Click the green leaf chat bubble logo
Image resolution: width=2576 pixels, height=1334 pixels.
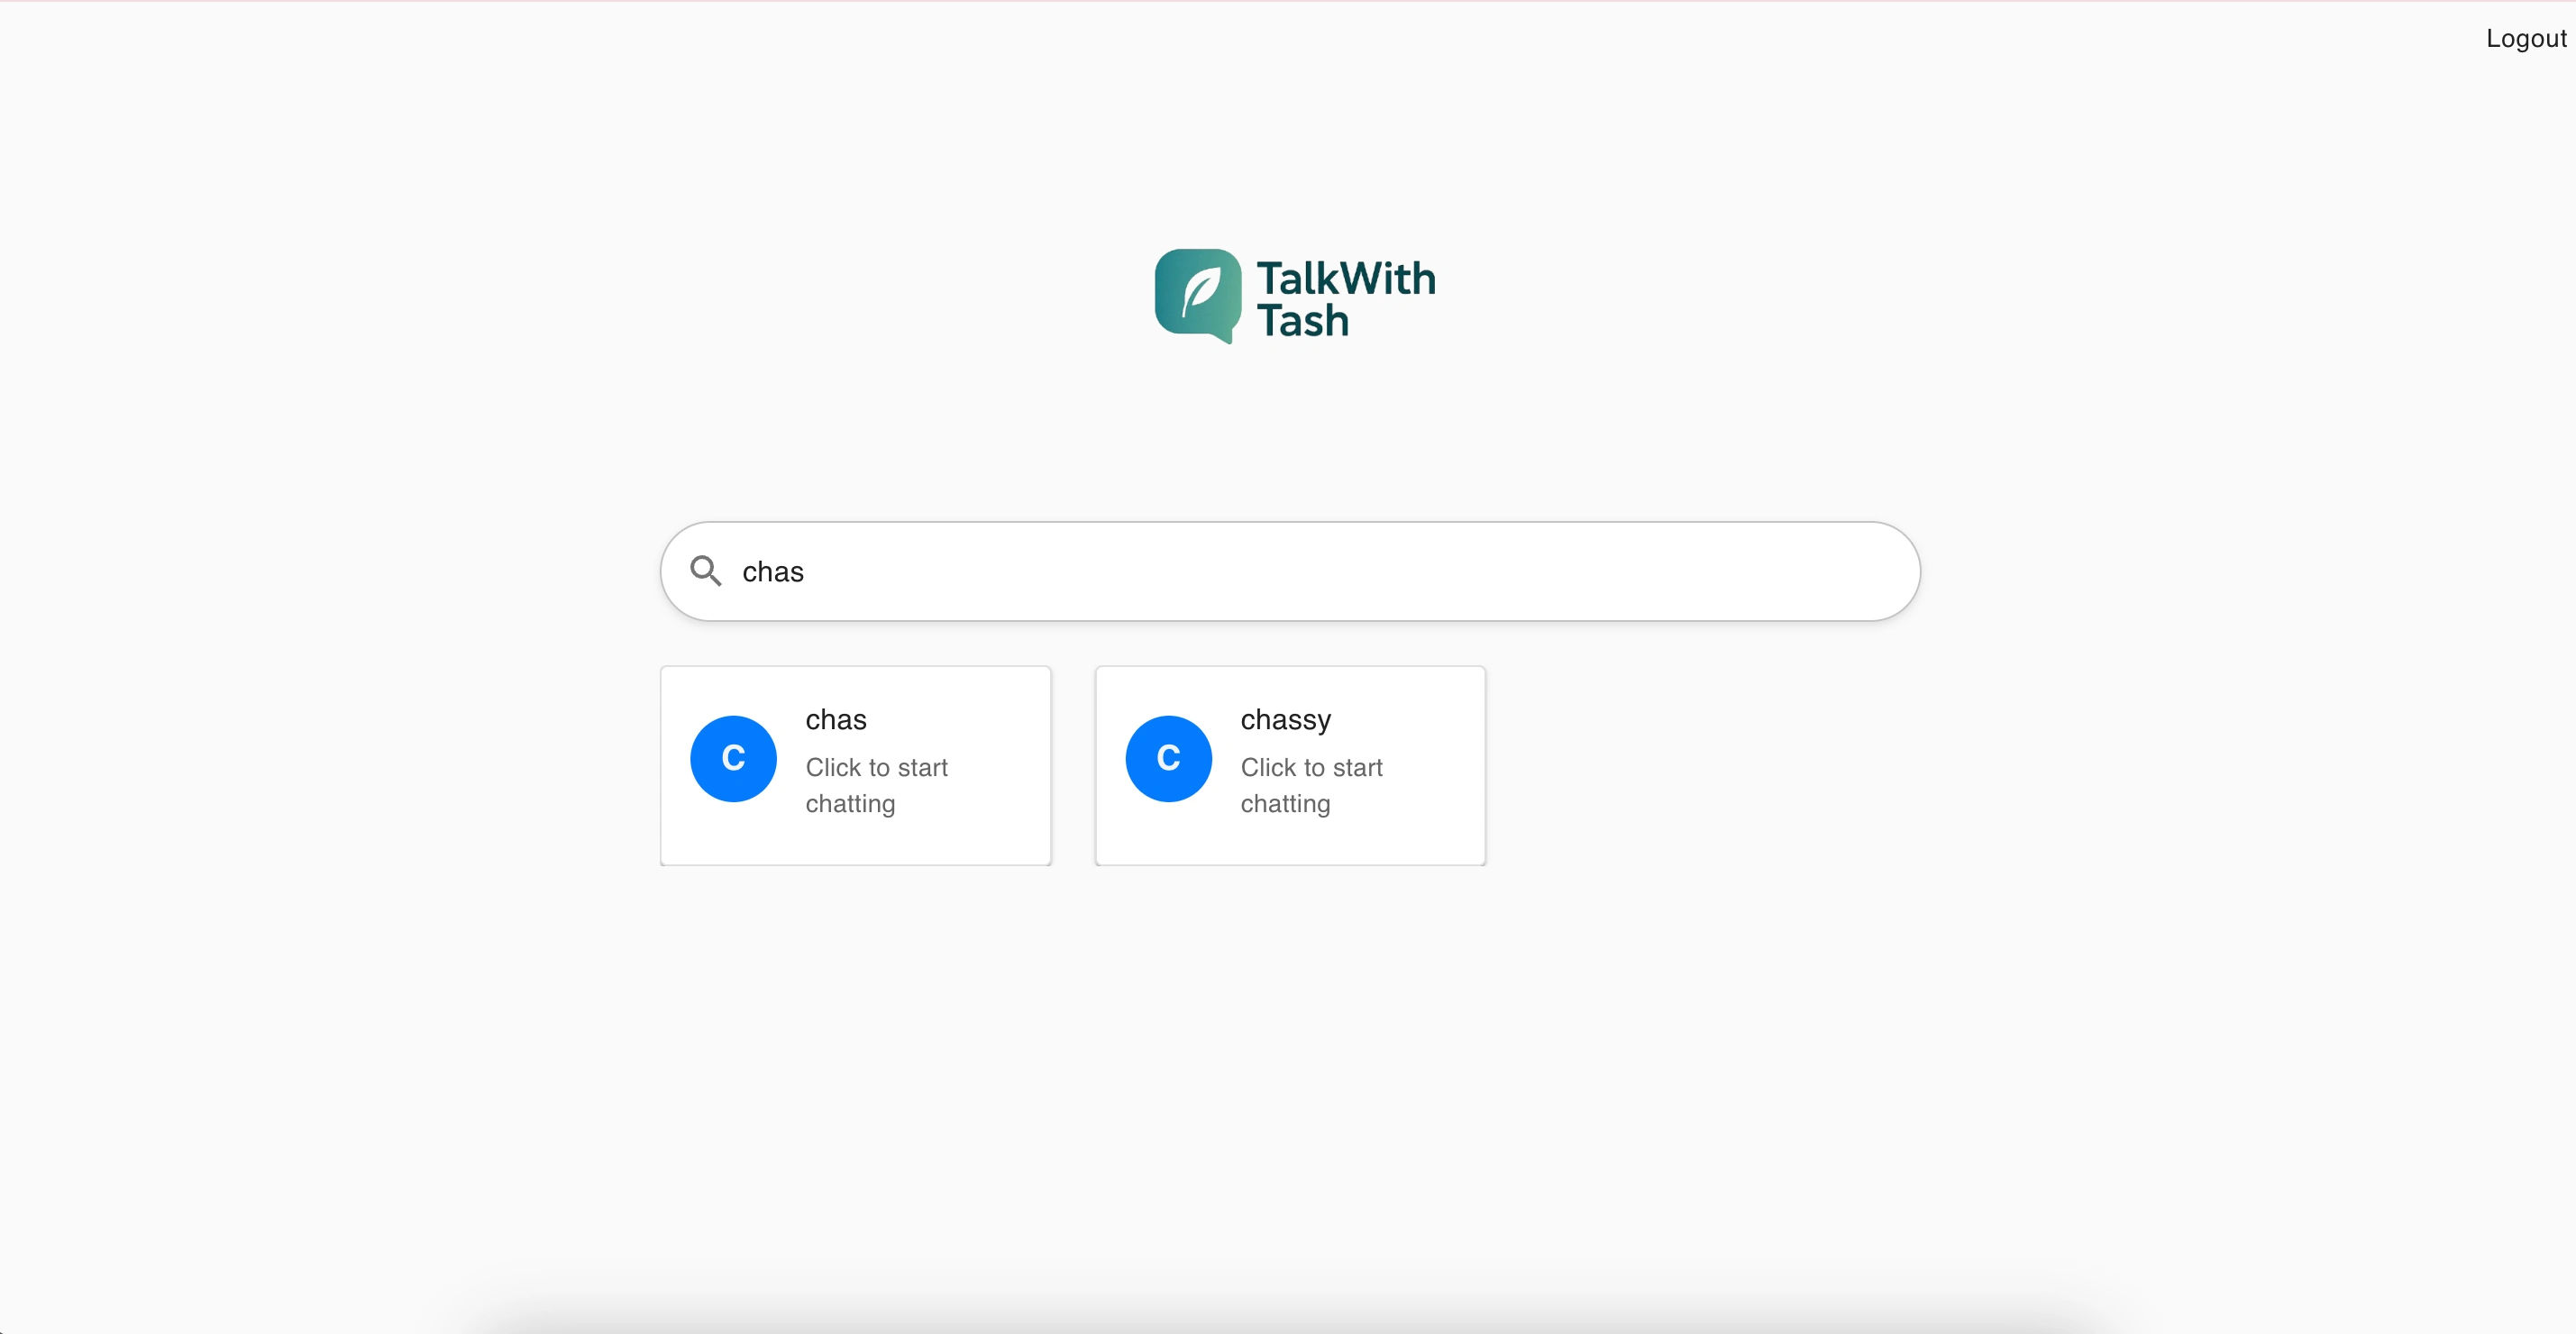1198,296
